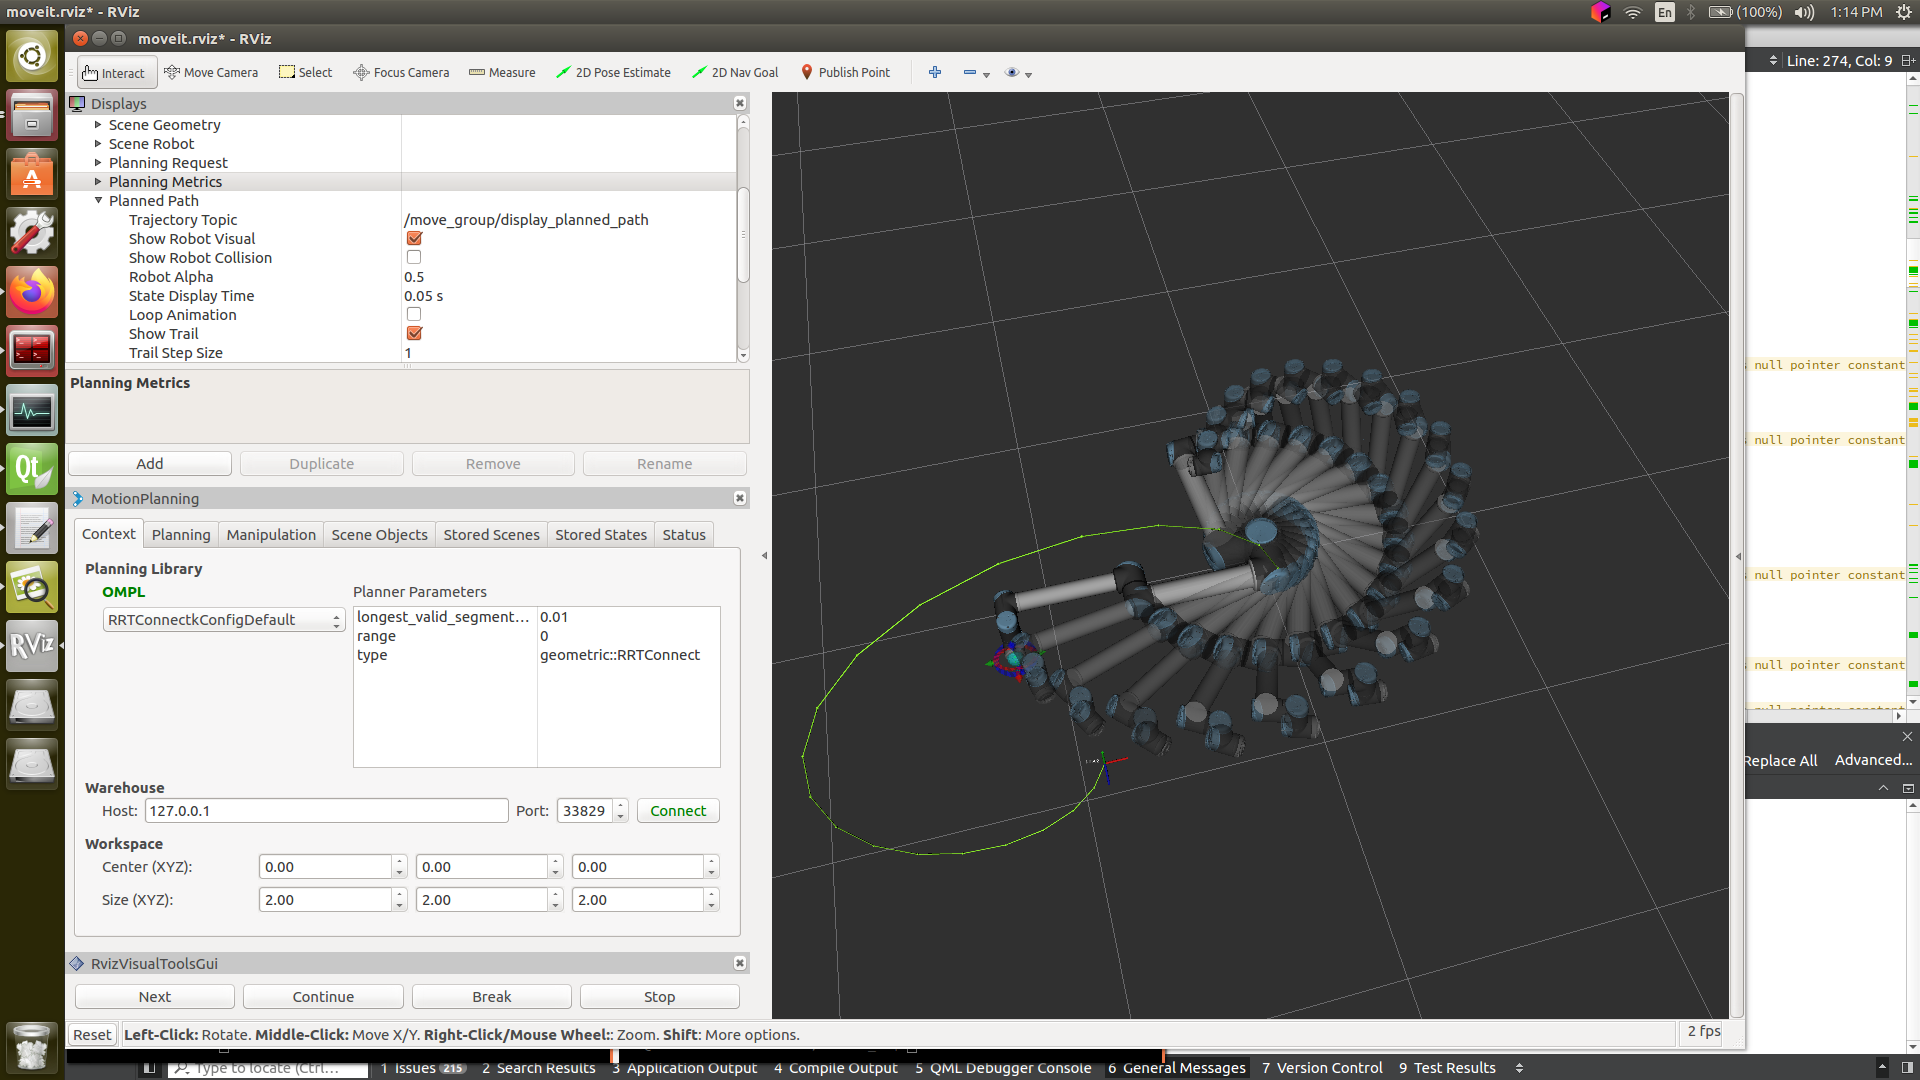This screenshot has height=1080, width=1920.
Task: Open the Stored Scenes tab
Action: click(x=492, y=535)
